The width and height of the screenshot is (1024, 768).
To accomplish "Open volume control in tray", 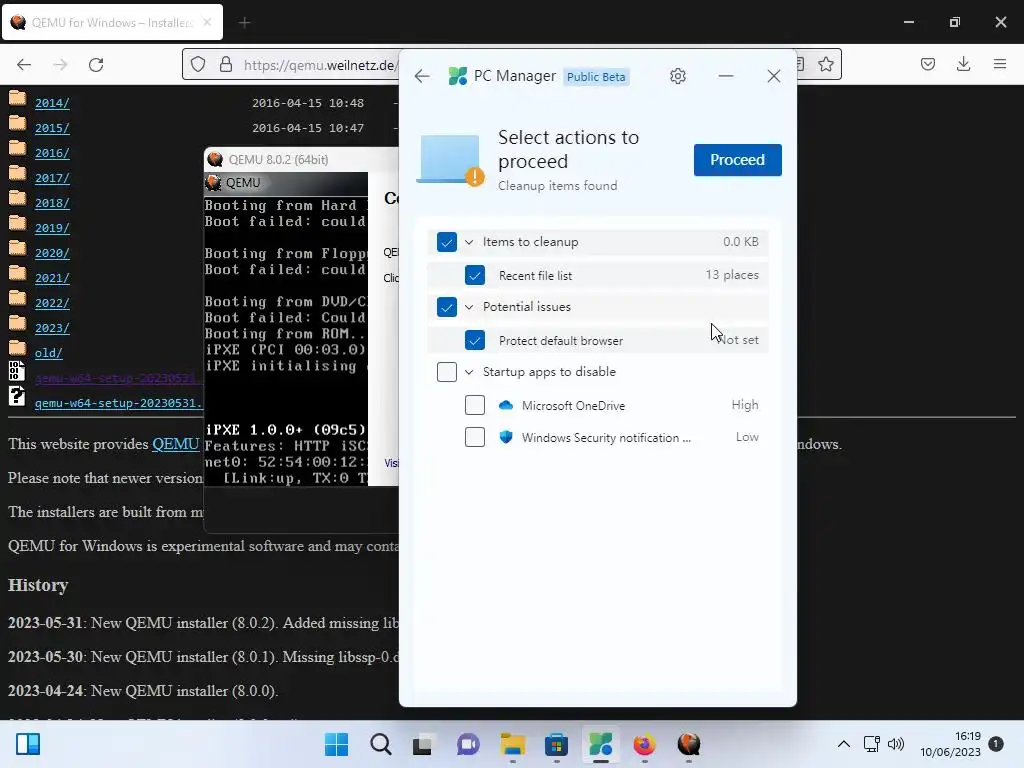I will (x=896, y=744).
